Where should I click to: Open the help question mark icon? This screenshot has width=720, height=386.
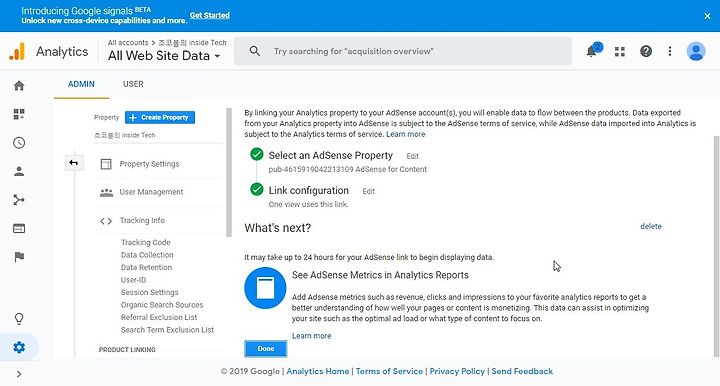coord(646,51)
